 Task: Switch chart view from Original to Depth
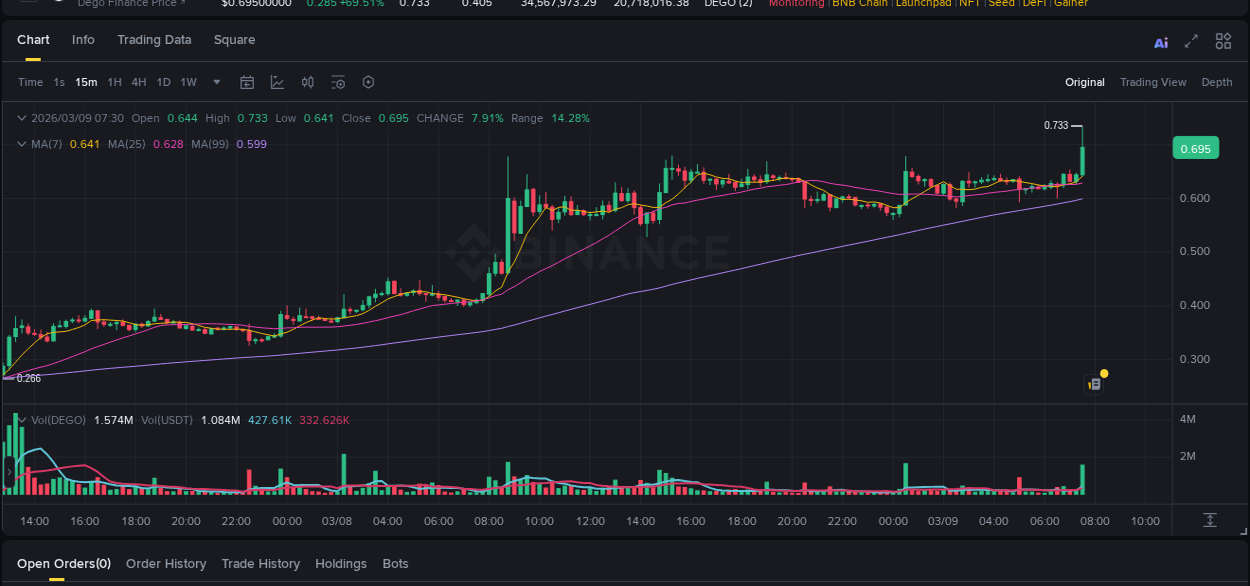[x=1217, y=82]
